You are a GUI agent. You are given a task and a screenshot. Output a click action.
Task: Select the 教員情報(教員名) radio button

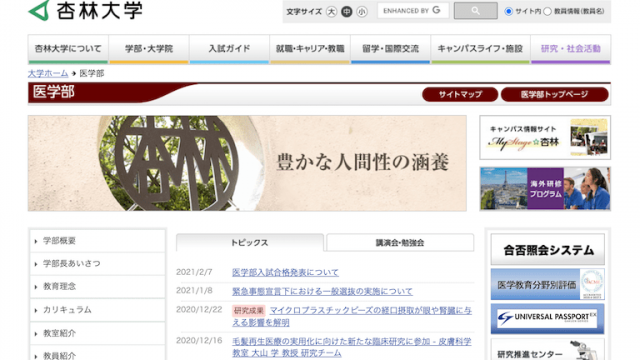point(548,11)
